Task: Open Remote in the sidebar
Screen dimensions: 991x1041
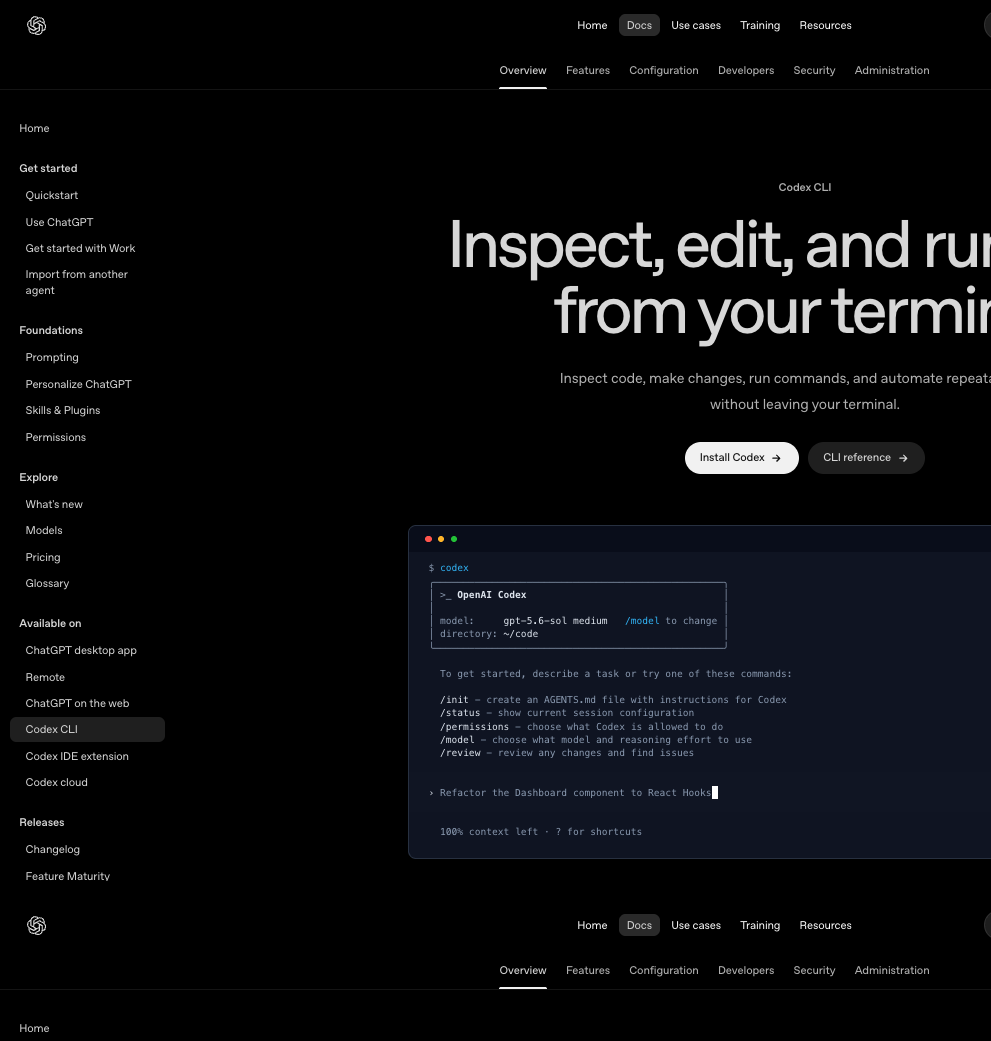Action: (x=45, y=677)
